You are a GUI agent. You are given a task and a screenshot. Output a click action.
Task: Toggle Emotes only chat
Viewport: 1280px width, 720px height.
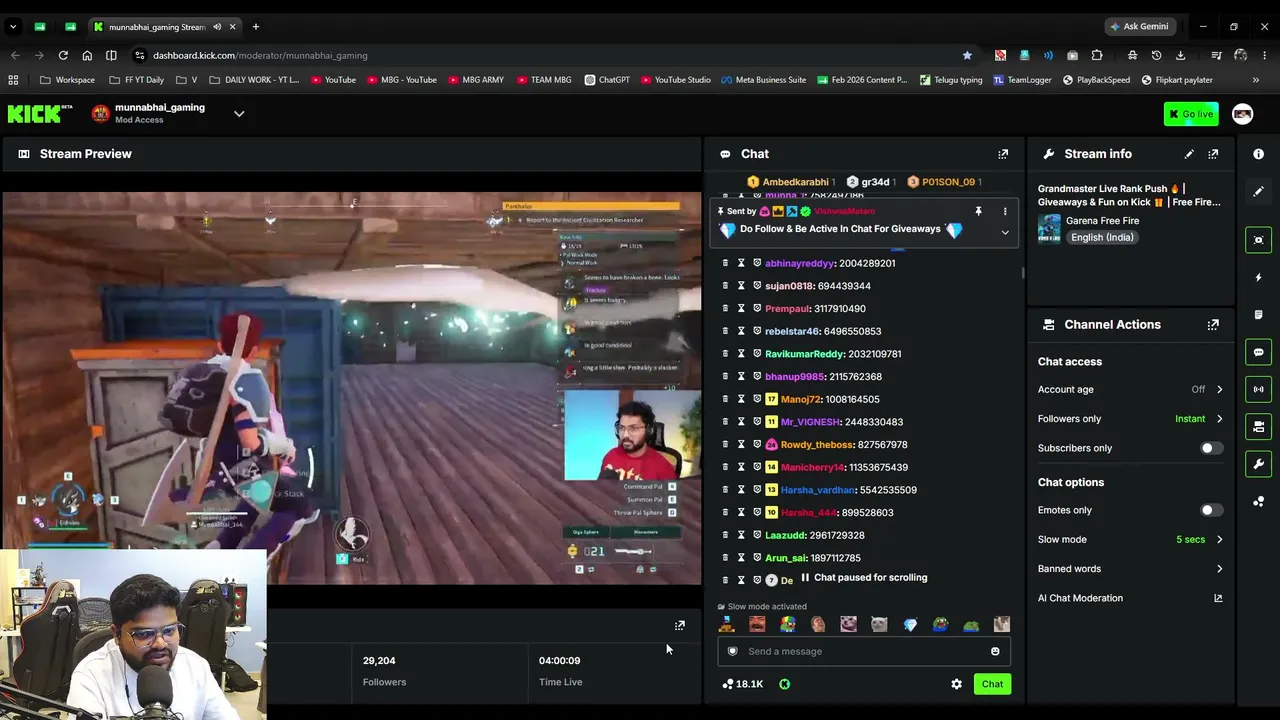[1210, 510]
